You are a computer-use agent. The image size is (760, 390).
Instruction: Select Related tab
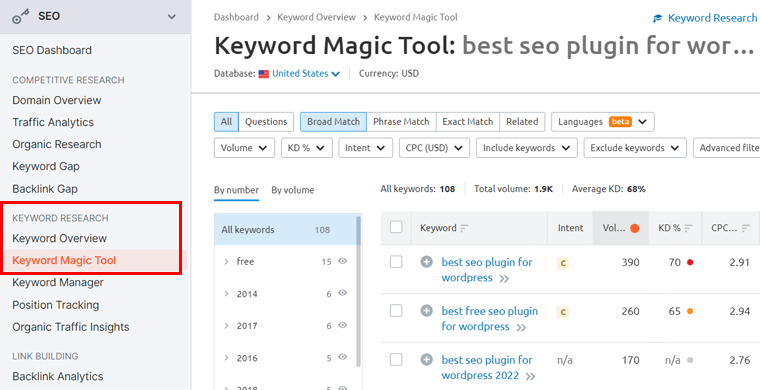pyautogui.click(x=522, y=122)
